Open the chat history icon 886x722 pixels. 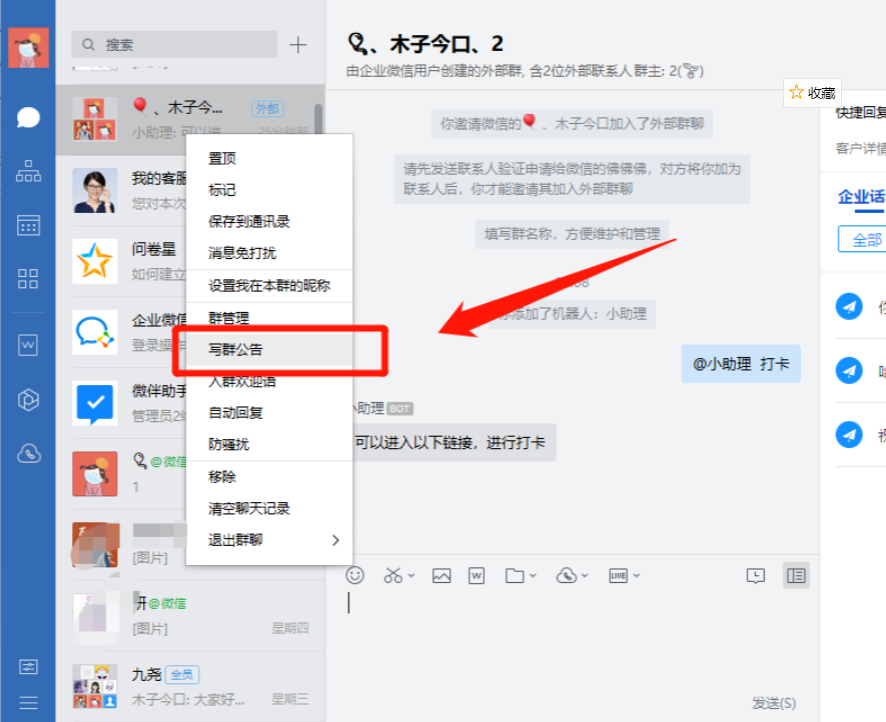[x=755, y=576]
